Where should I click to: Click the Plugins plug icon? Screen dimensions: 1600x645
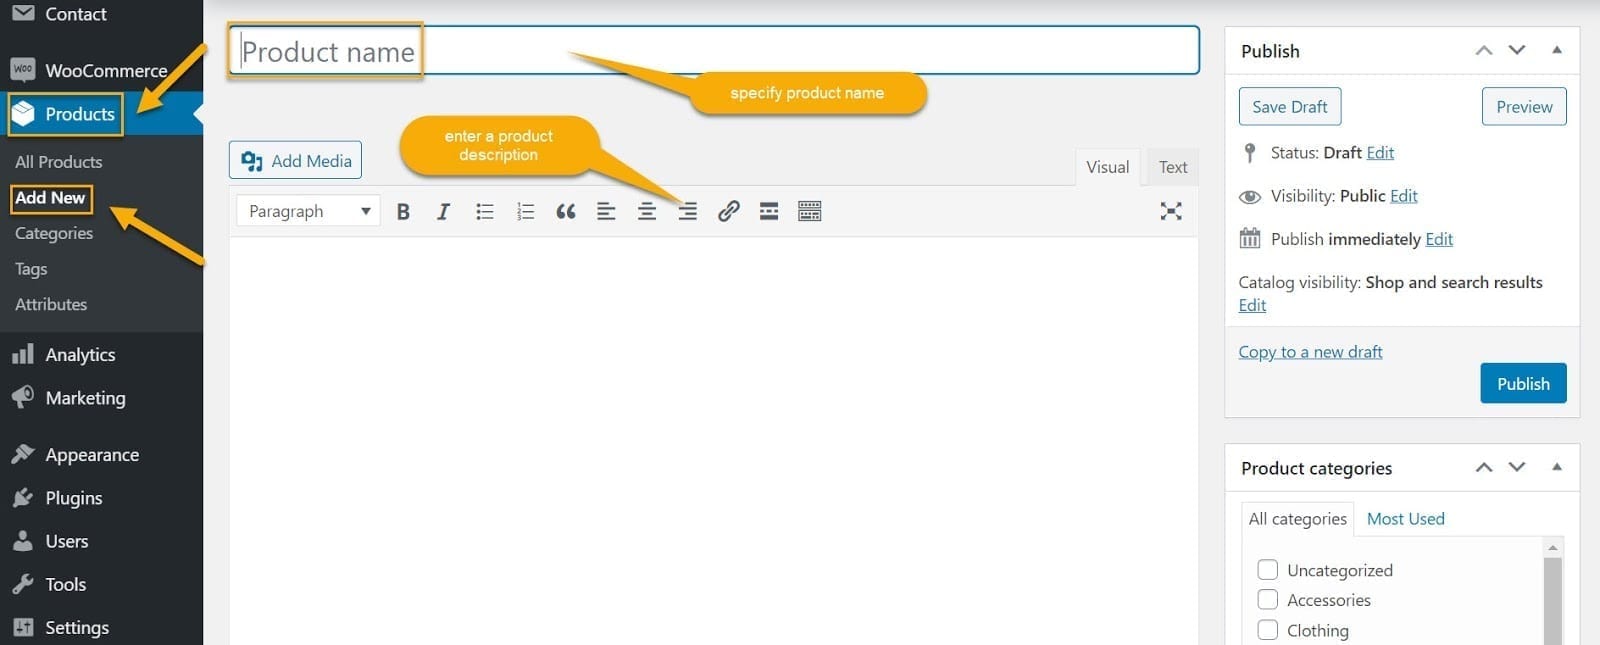point(23,497)
